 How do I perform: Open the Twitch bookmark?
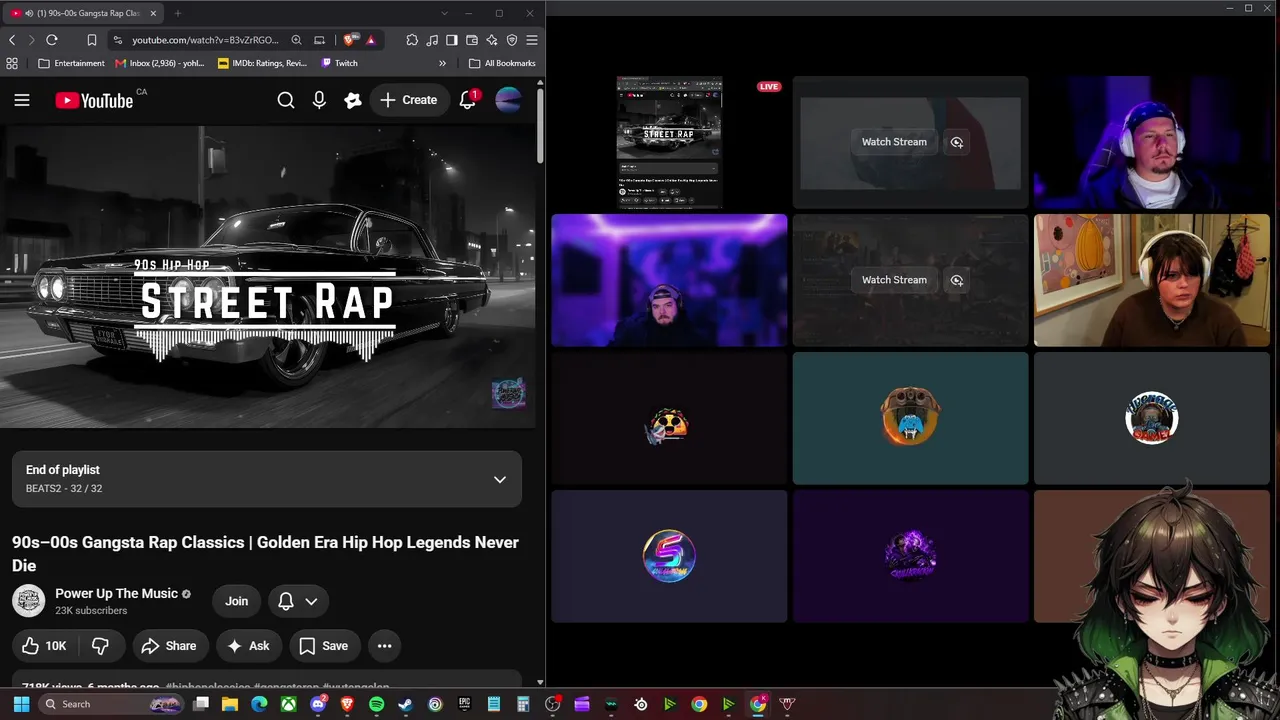tap(339, 63)
